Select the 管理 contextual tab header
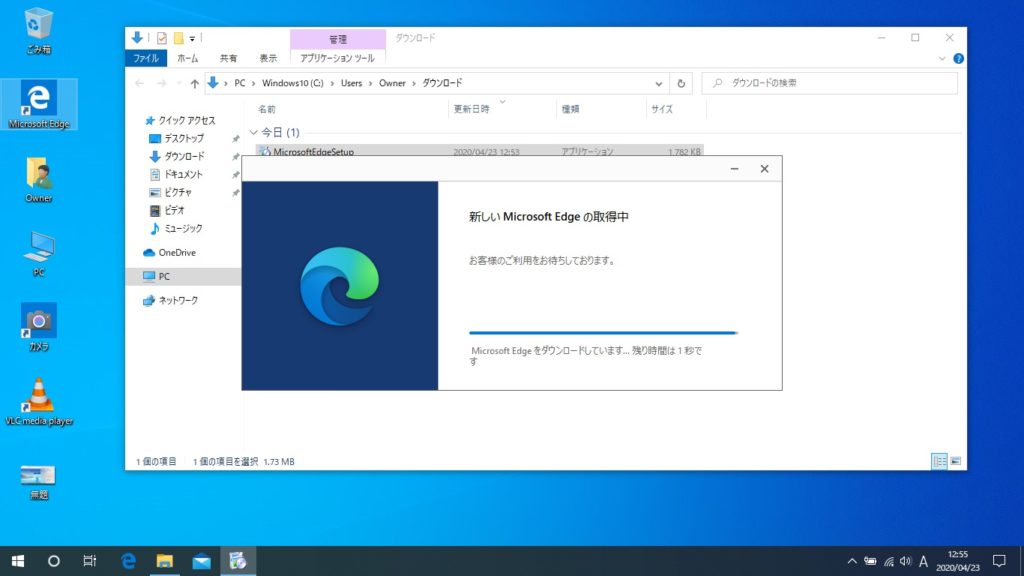The height and width of the screenshot is (576, 1024). pyautogui.click(x=338, y=39)
